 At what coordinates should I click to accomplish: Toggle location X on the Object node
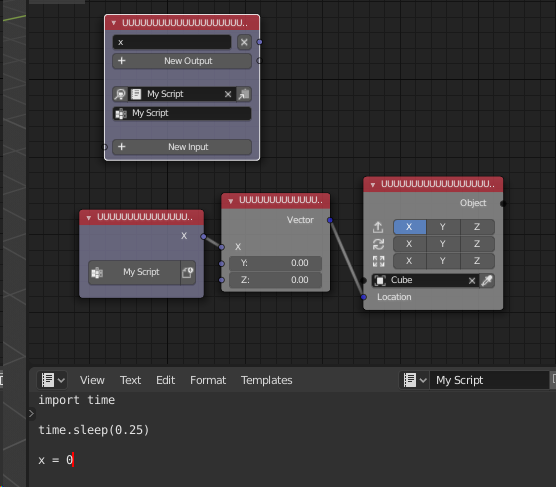[x=410, y=227]
